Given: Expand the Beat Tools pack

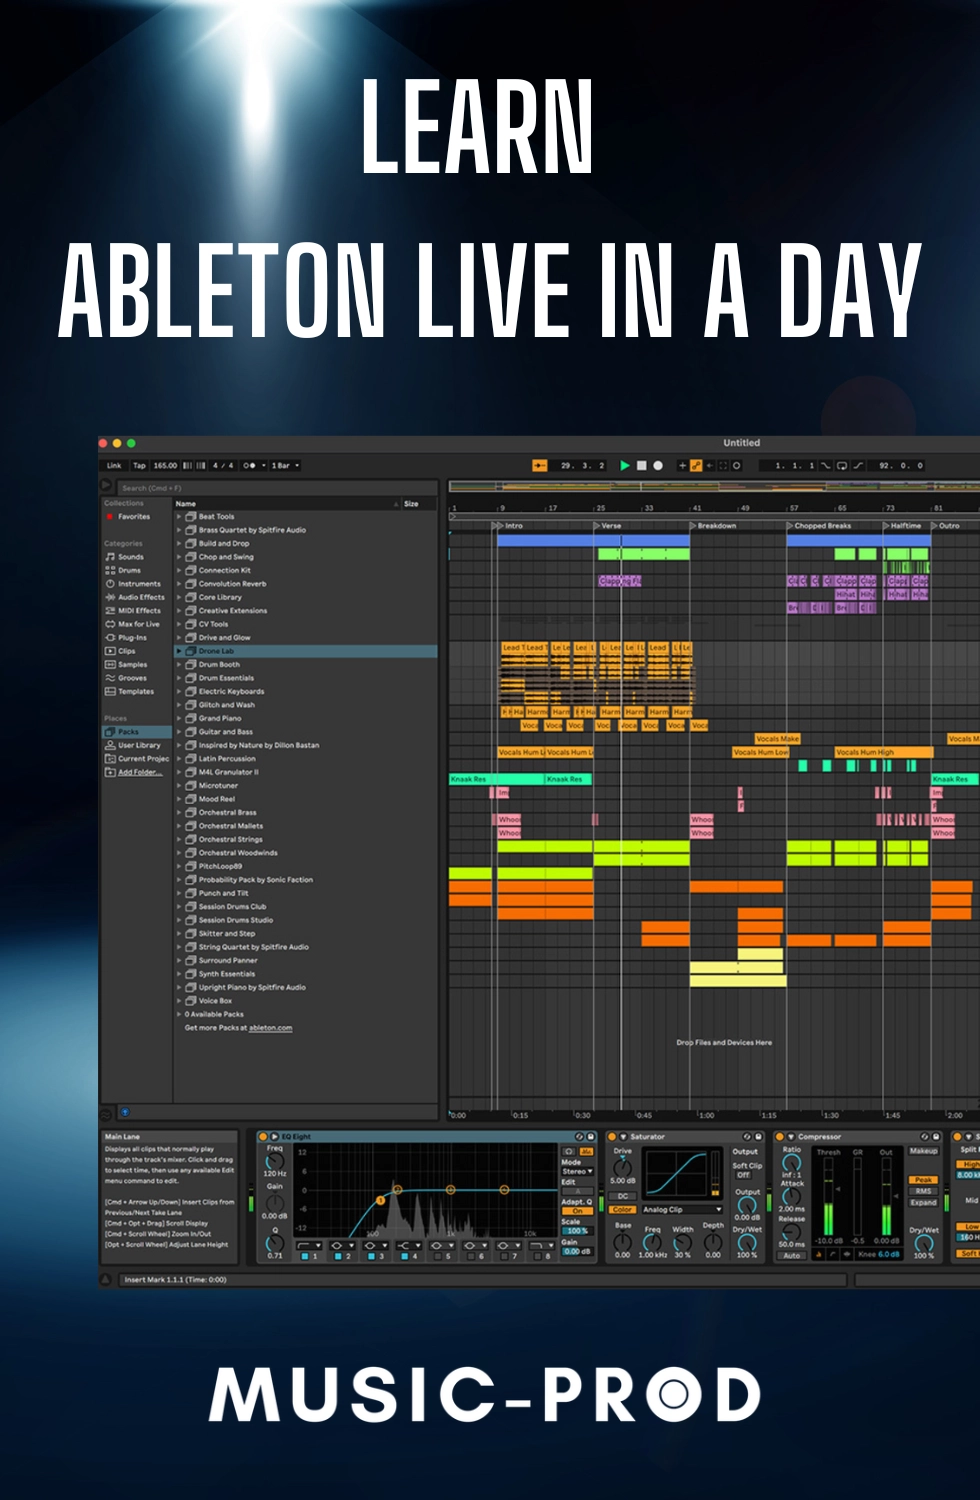Looking at the screenshot, I should point(180,517).
